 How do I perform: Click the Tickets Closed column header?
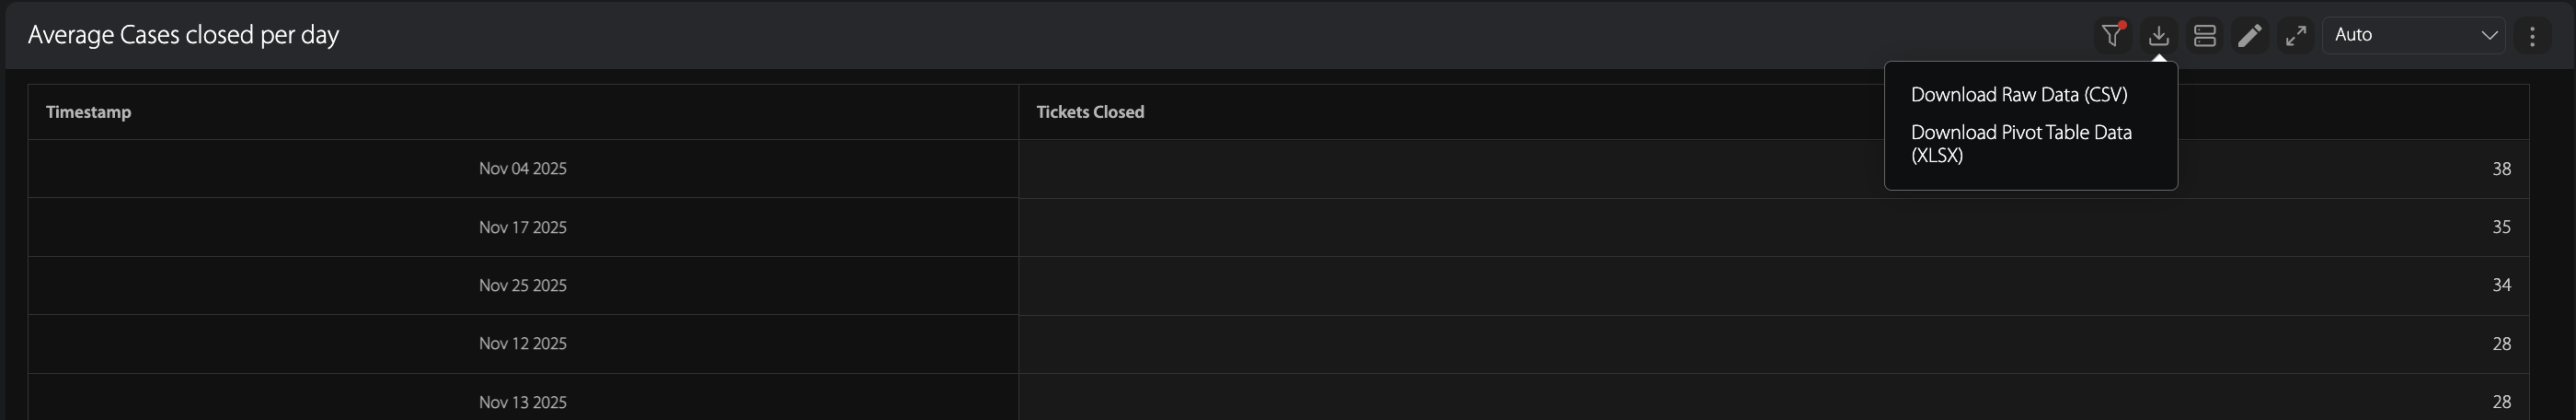pyautogui.click(x=1090, y=112)
